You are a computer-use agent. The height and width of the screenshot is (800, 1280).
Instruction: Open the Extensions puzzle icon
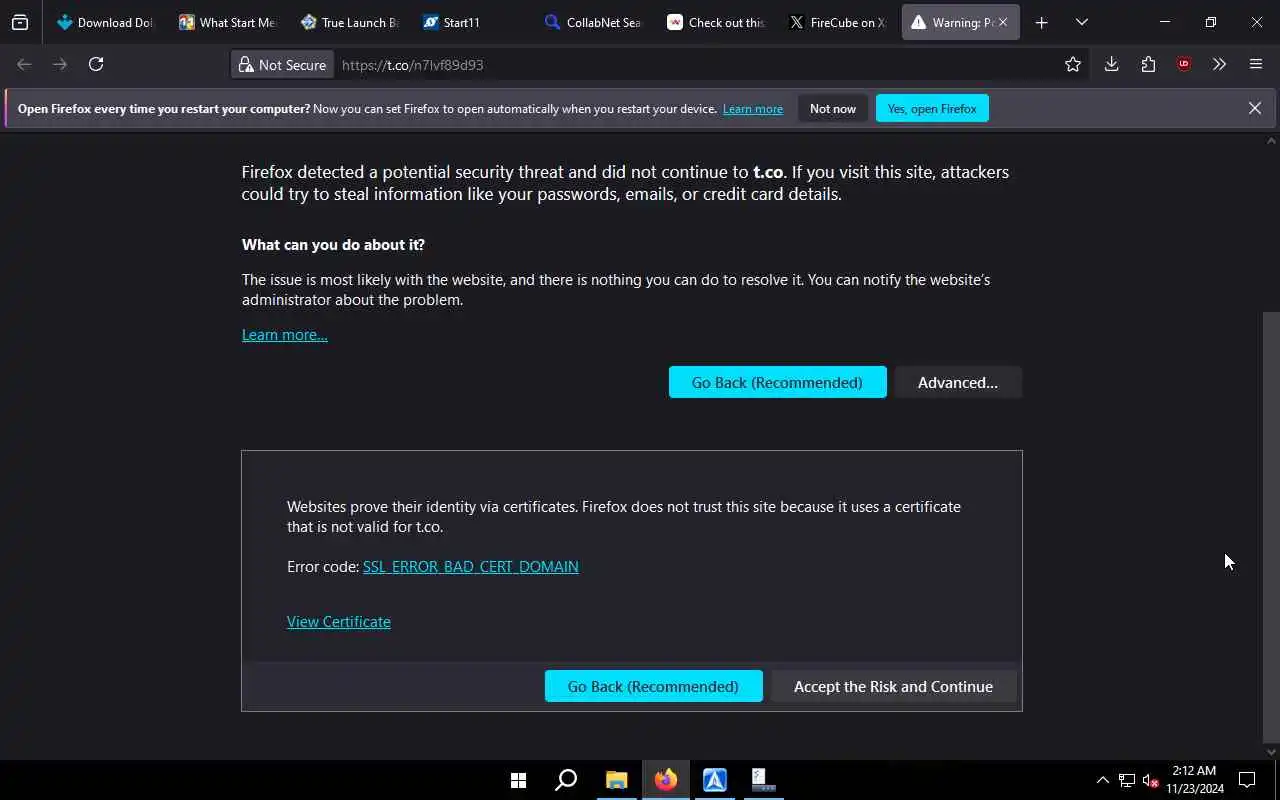click(x=1148, y=64)
